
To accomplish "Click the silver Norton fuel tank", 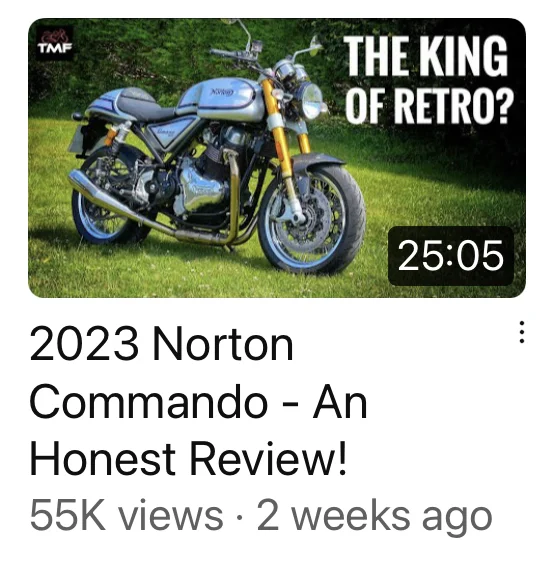I will pyautogui.click(x=222, y=98).
